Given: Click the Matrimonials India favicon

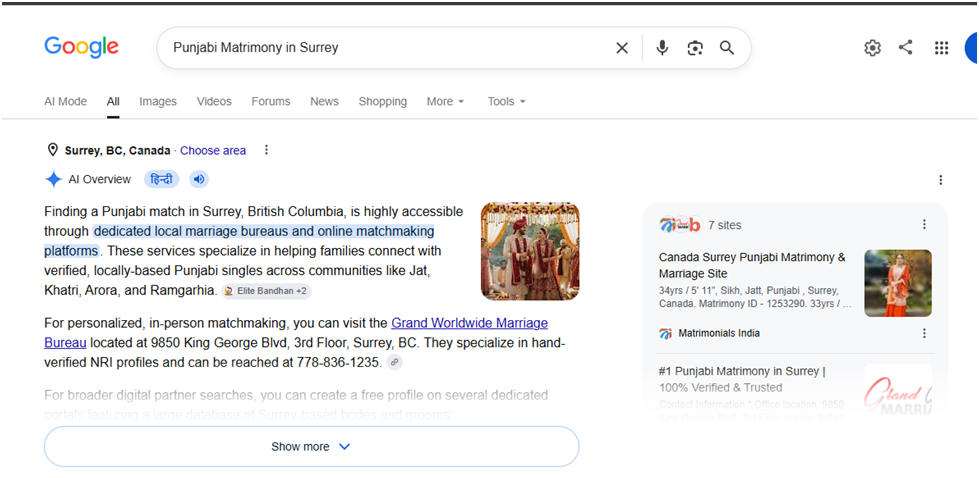Looking at the screenshot, I should pos(666,334).
